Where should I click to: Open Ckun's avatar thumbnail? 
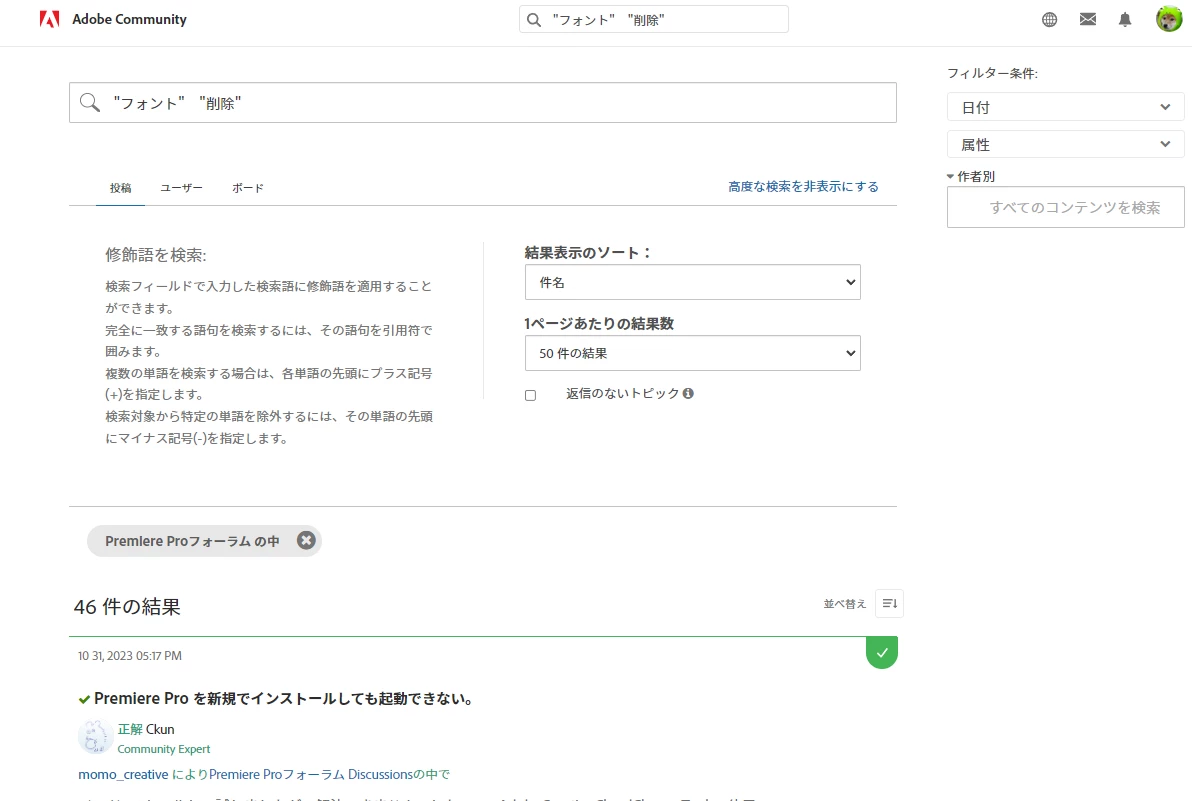(96, 736)
